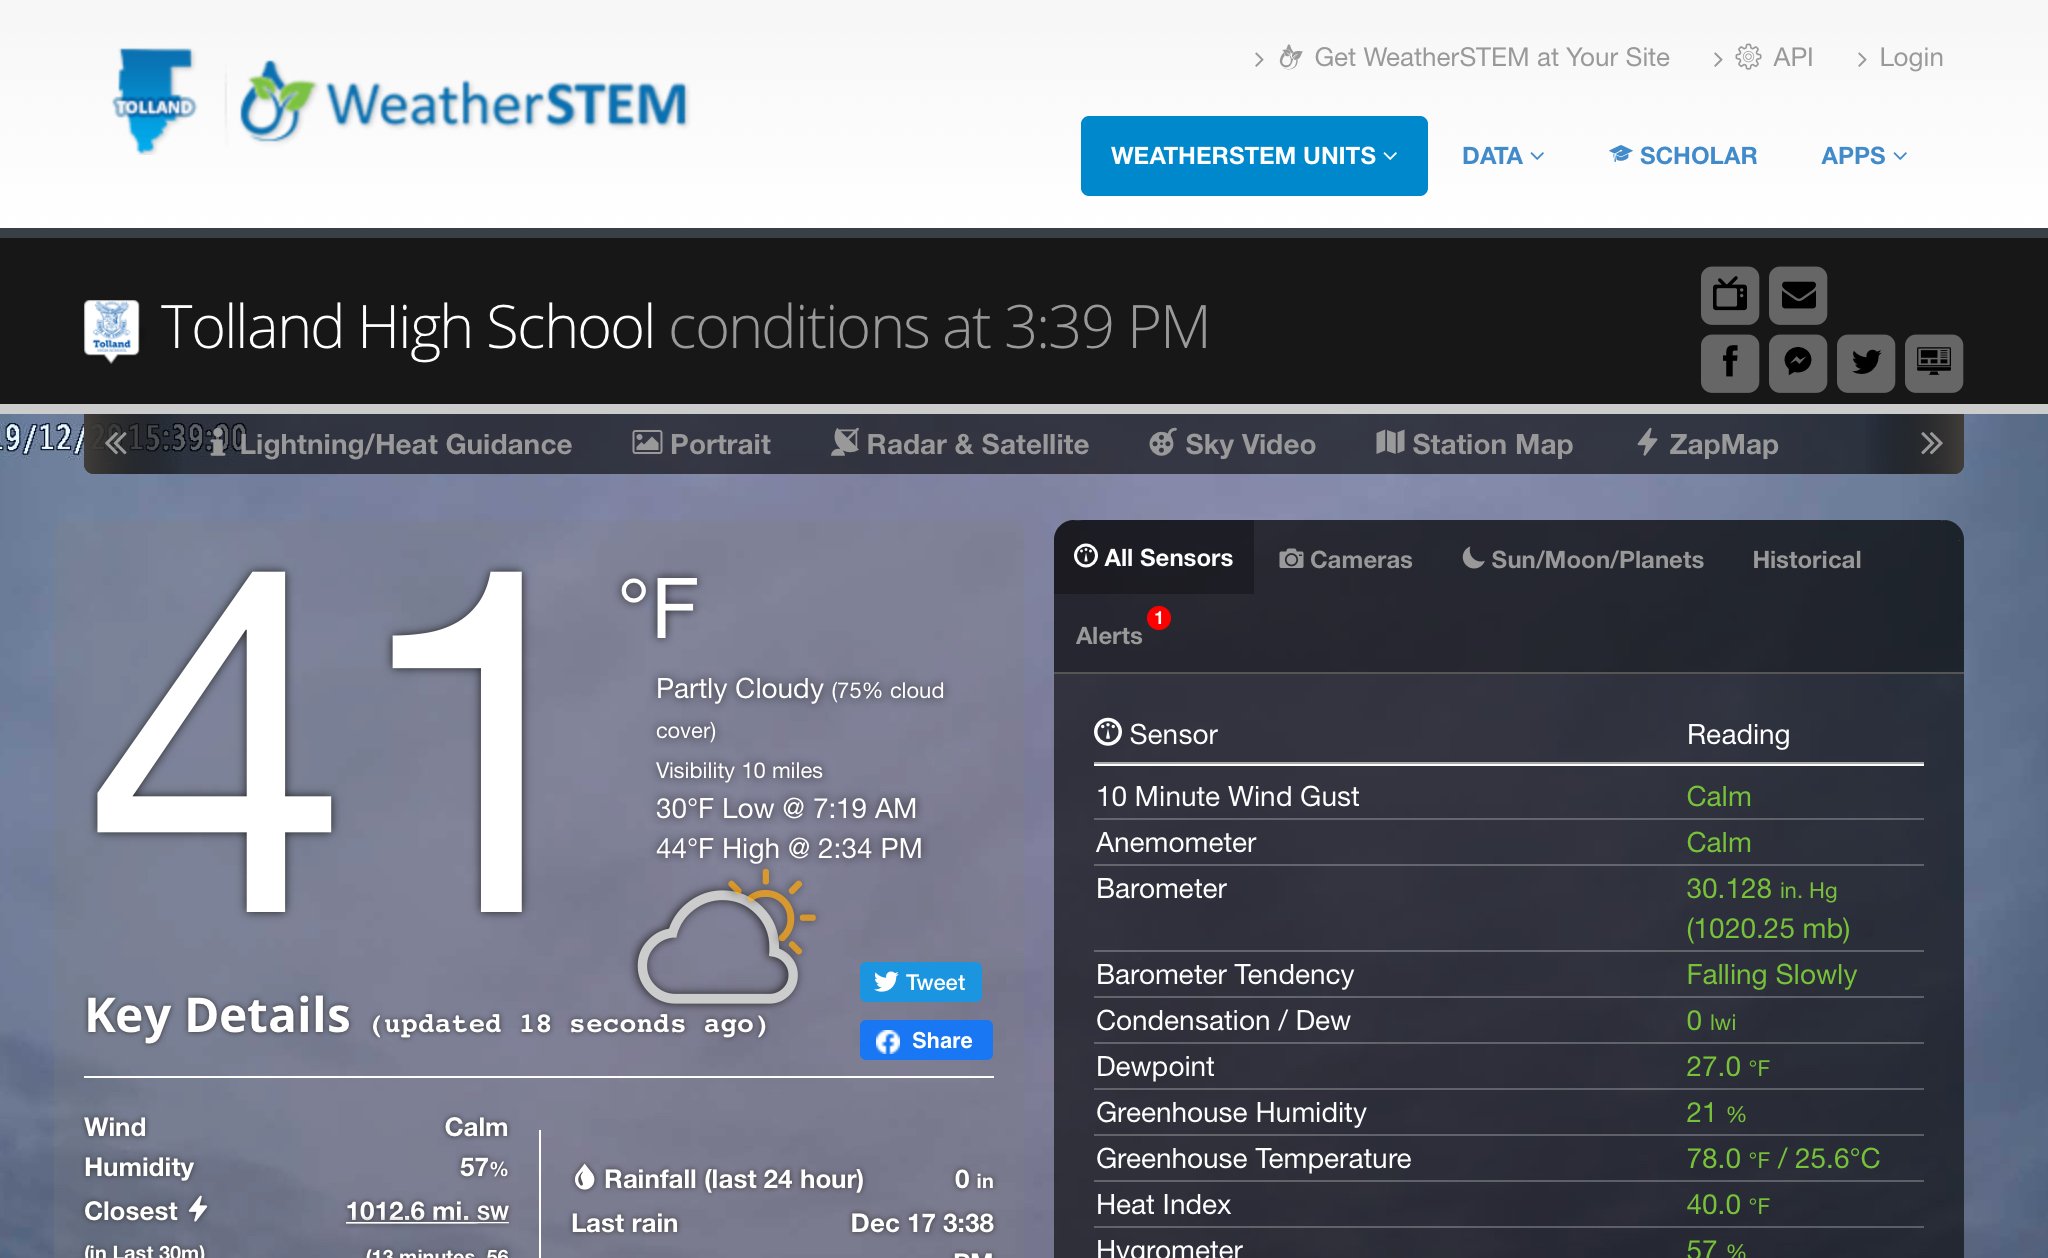Open the Scholar menu item
Image resolution: width=2048 pixels, height=1258 pixels.
pyautogui.click(x=1683, y=156)
